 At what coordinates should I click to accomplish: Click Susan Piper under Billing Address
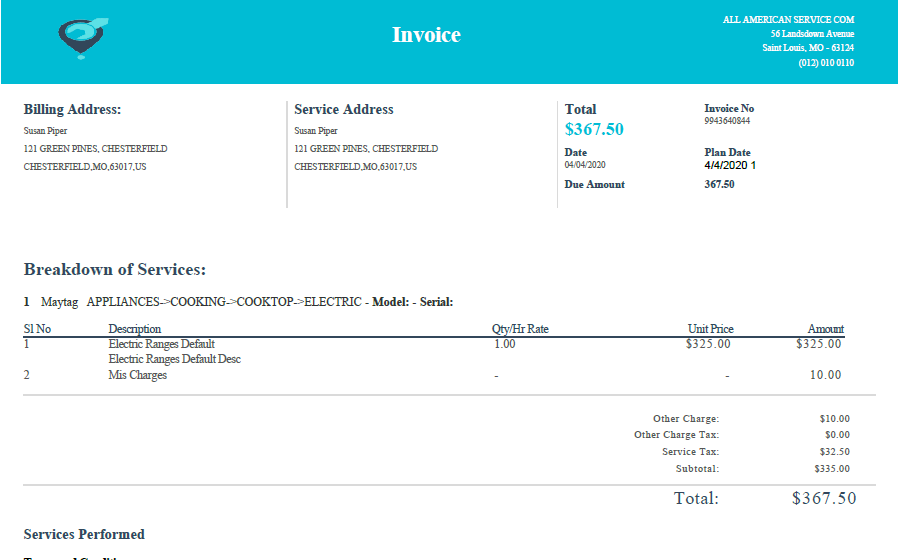[45, 131]
